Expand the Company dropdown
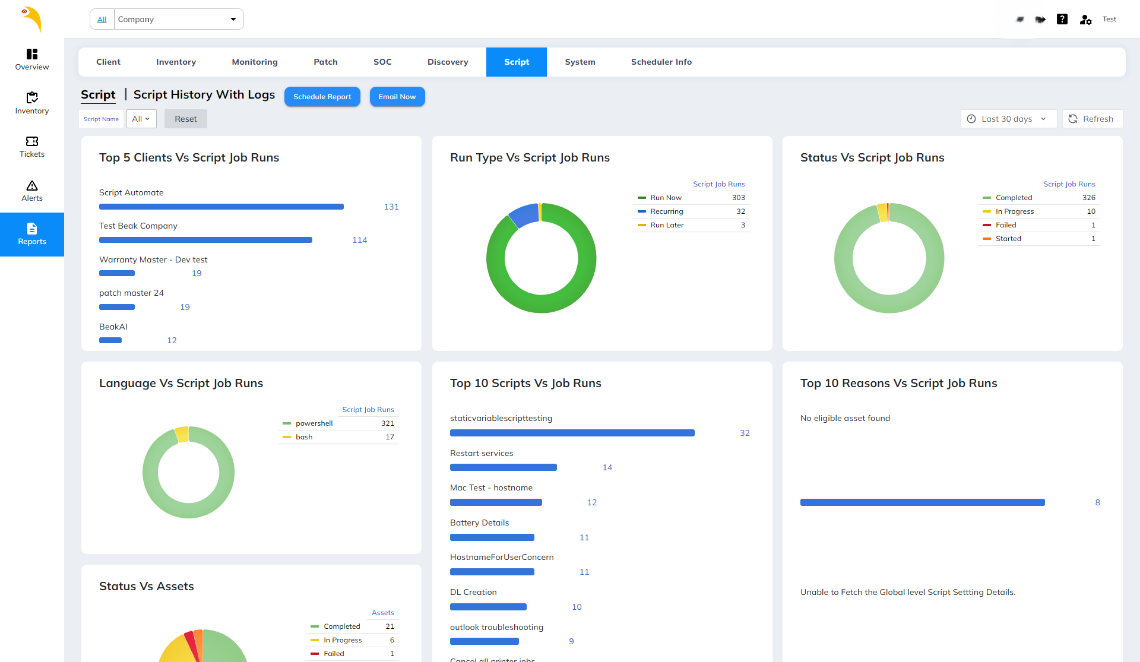This screenshot has height=662, width=1140. click(x=178, y=19)
